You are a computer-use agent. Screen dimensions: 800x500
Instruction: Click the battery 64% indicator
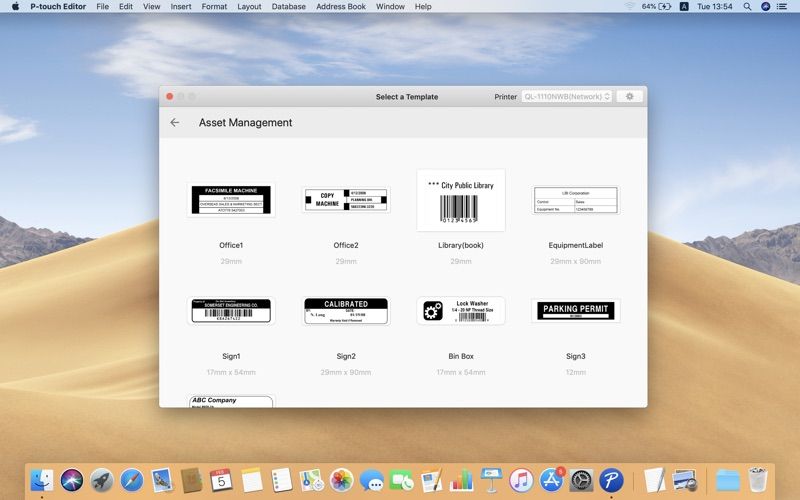(x=656, y=7)
